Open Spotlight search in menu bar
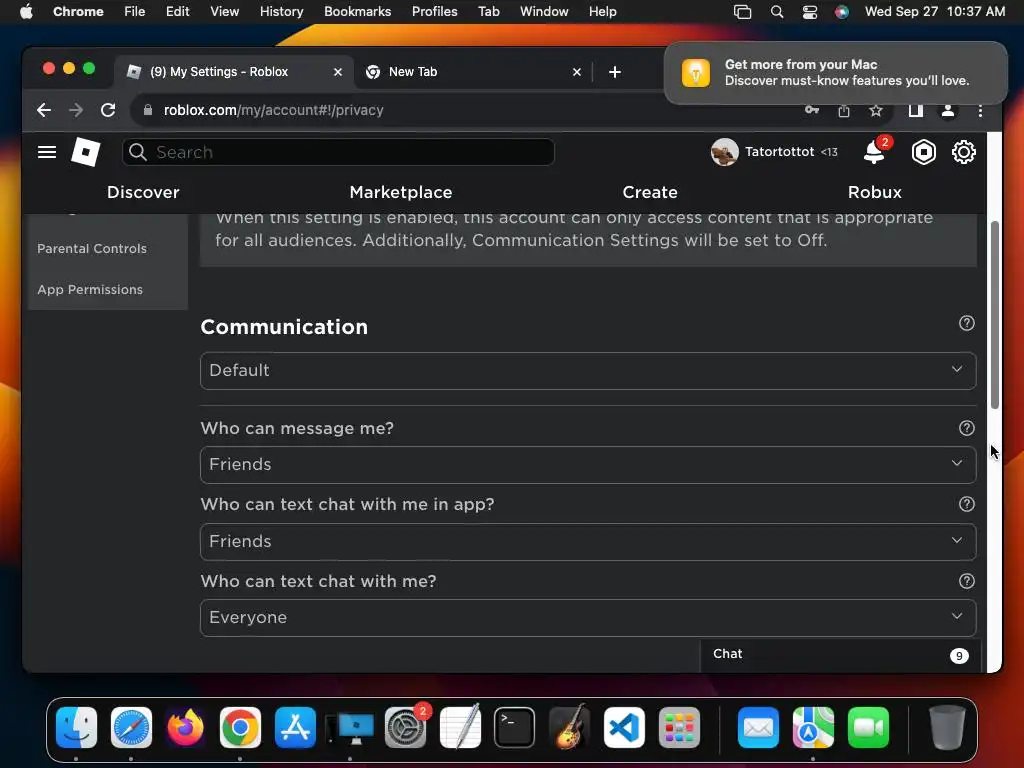The image size is (1024, 768). 776,11
